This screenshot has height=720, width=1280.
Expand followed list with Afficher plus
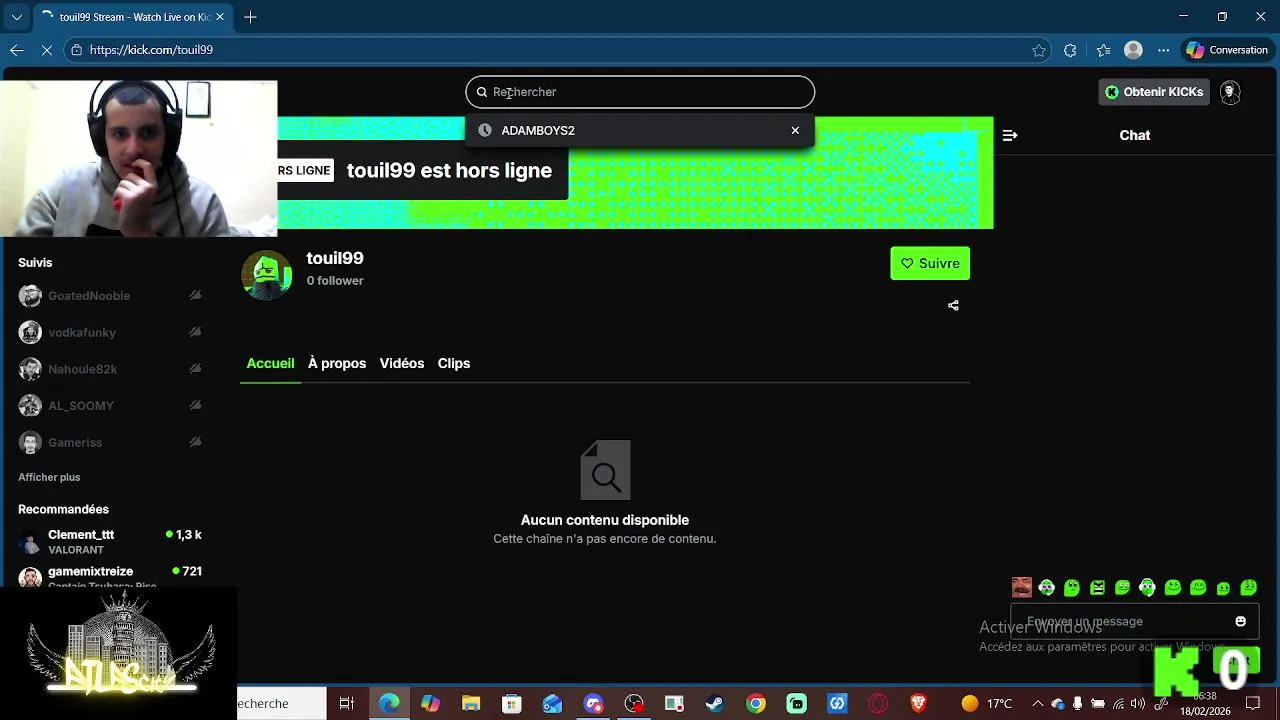(49, 477)
